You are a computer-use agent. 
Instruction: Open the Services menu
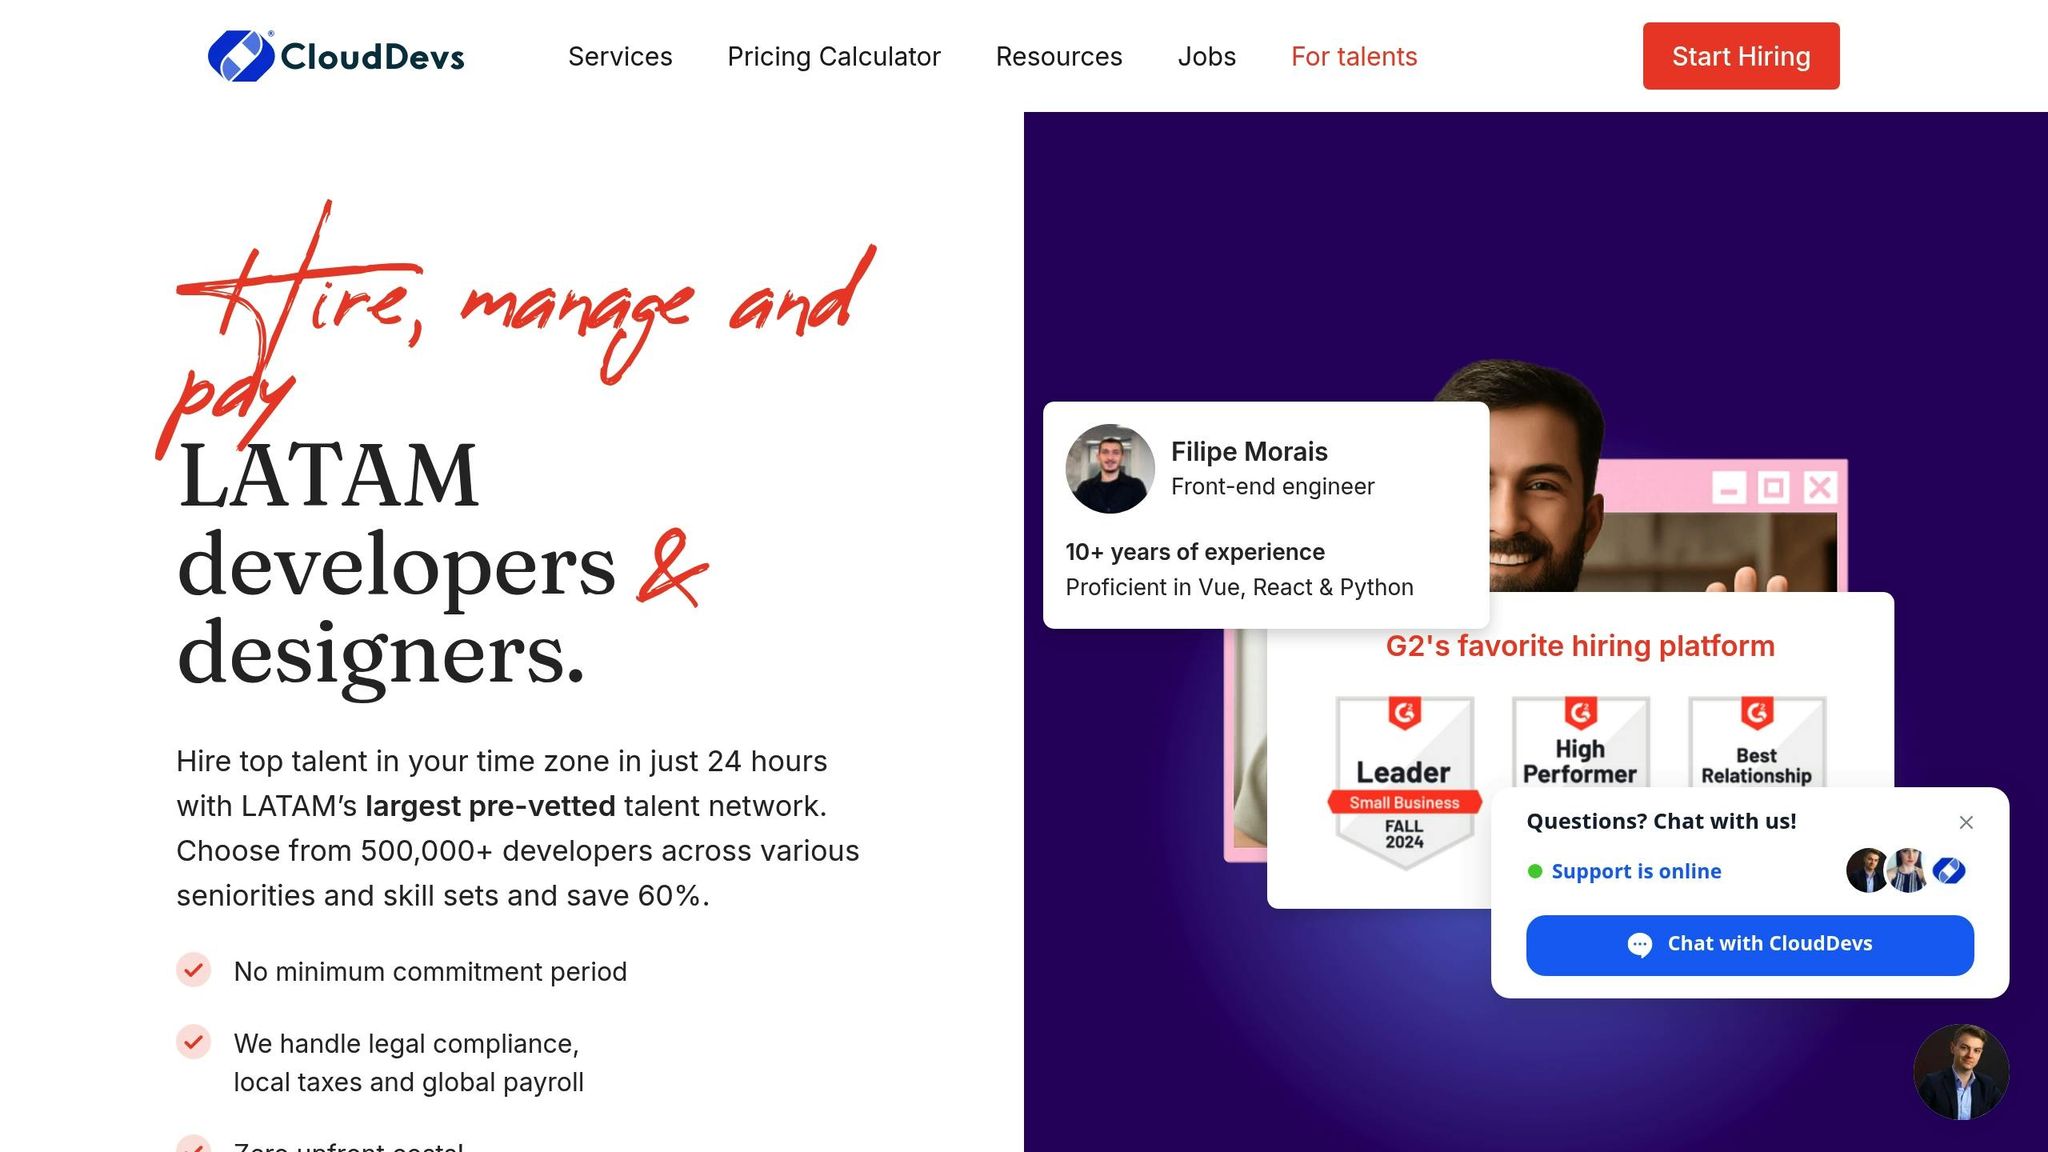(x=620, y=56)
